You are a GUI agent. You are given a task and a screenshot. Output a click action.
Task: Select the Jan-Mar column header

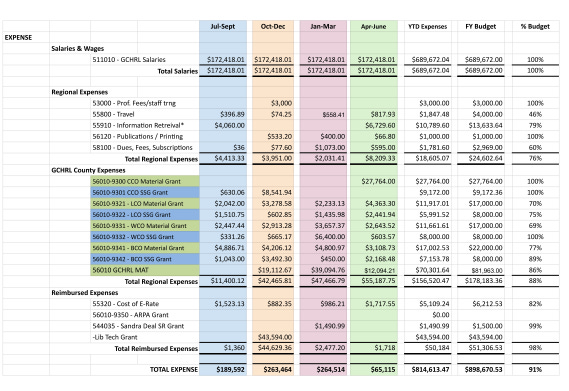[x=323, y=27]
